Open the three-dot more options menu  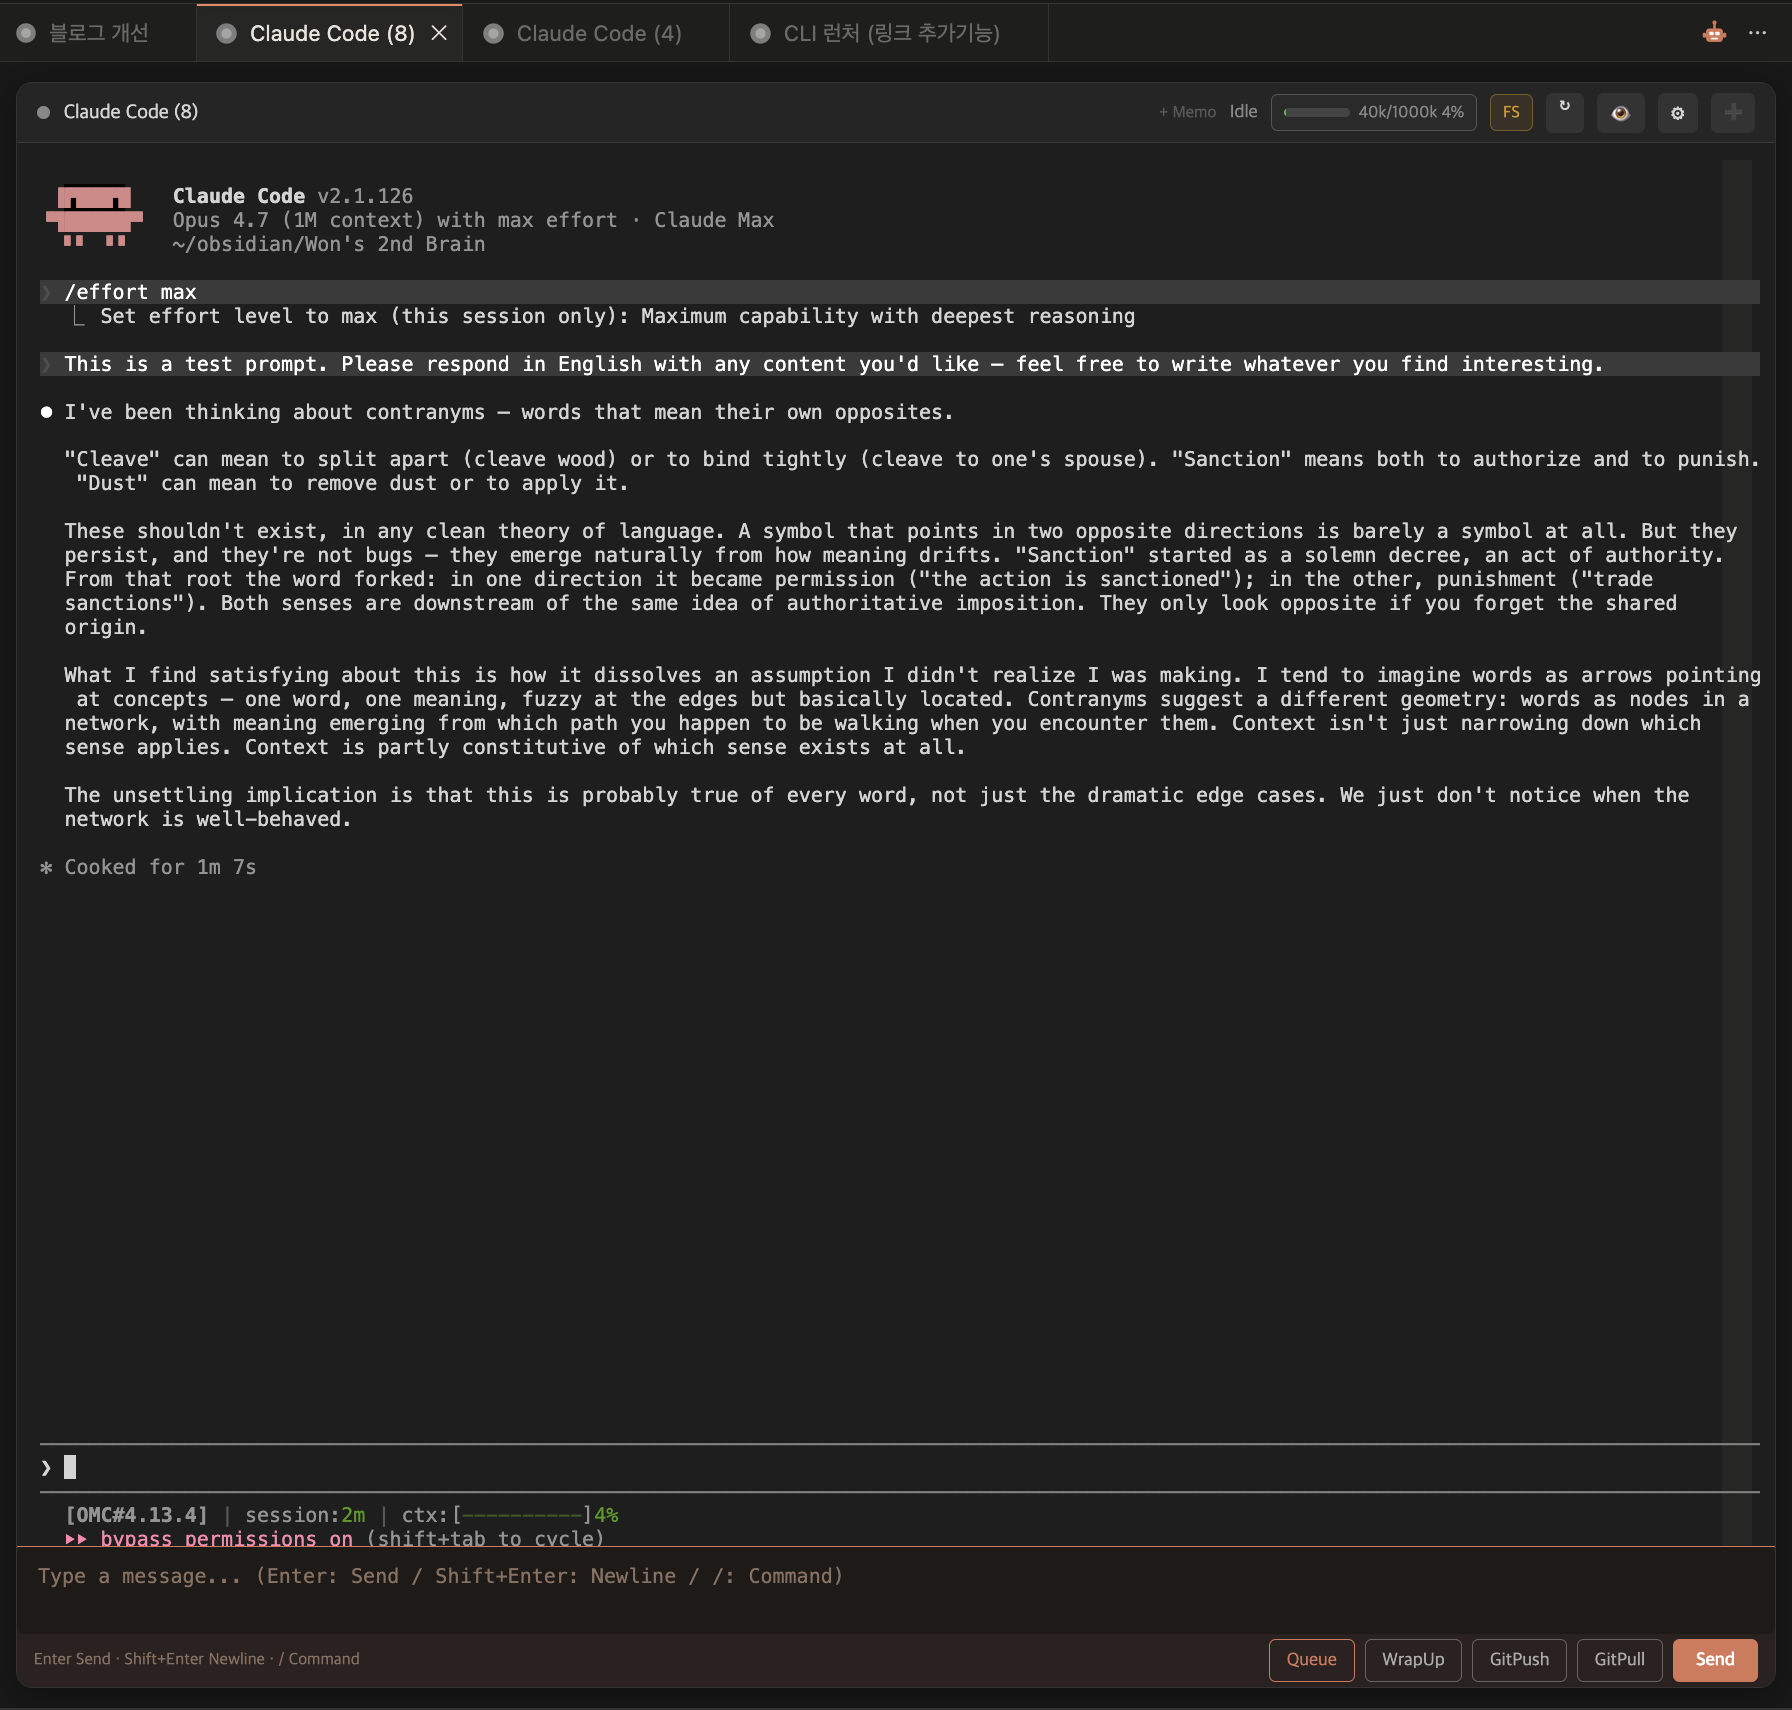(x=1757, y=33)
